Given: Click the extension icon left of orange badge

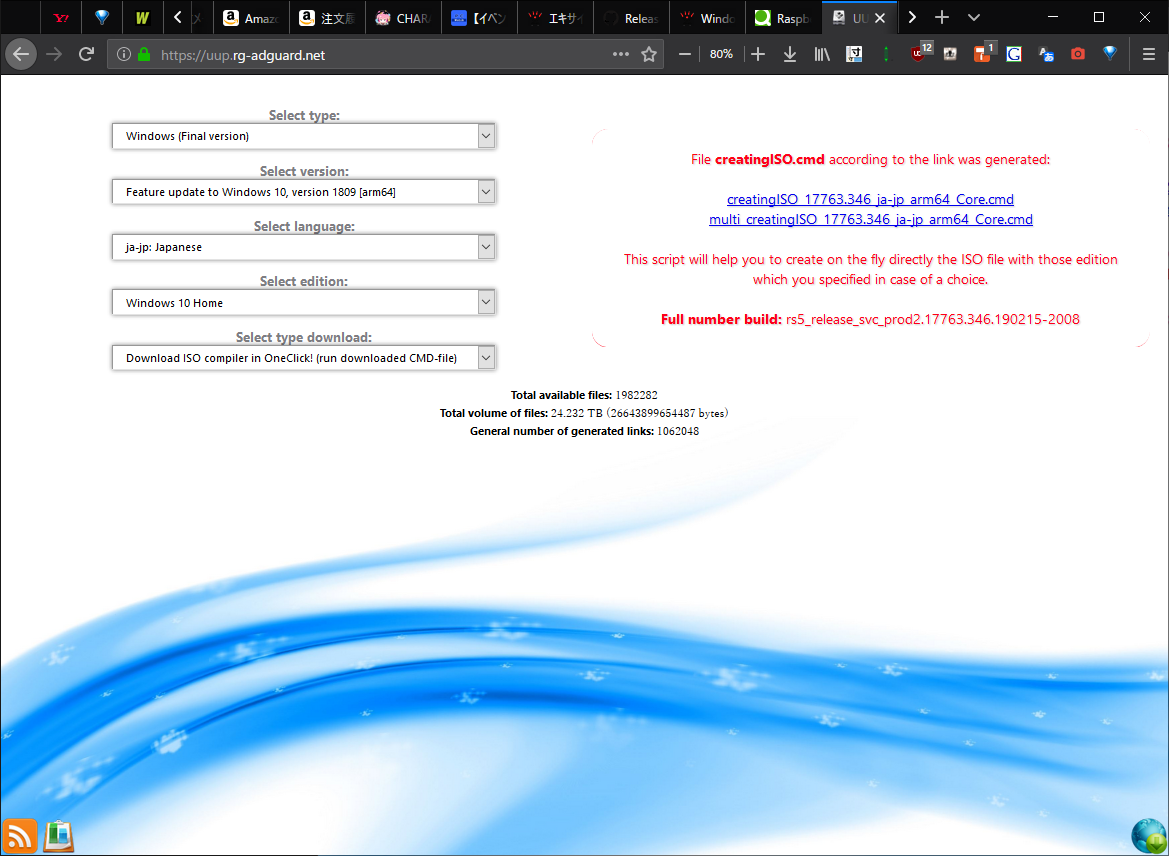Looking at the screenshot, I should click(950, 54).
